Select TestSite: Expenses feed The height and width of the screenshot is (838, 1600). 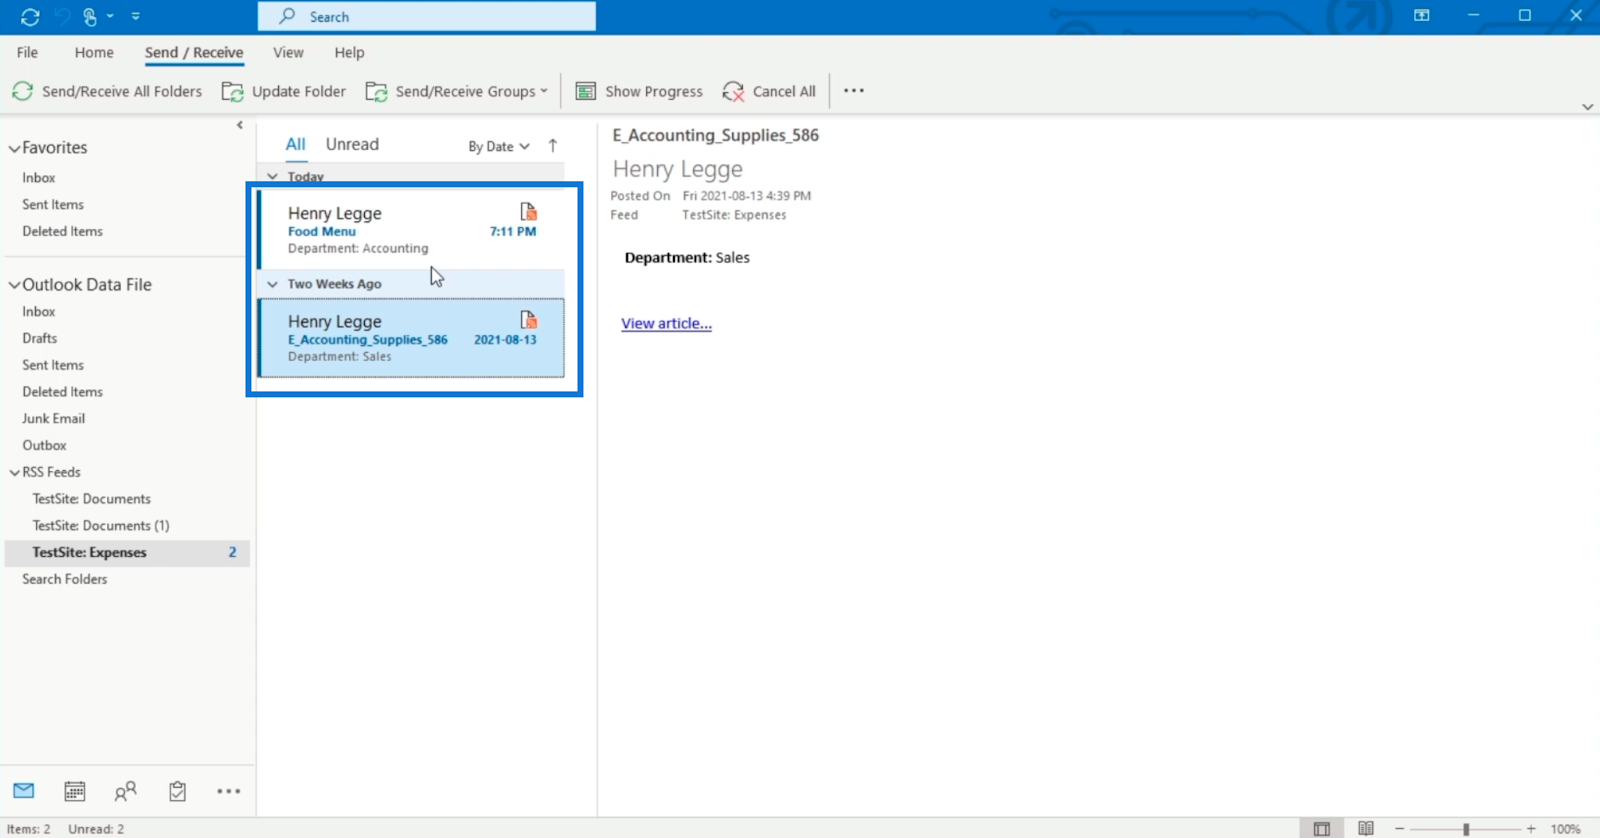(x=127, y=552)
